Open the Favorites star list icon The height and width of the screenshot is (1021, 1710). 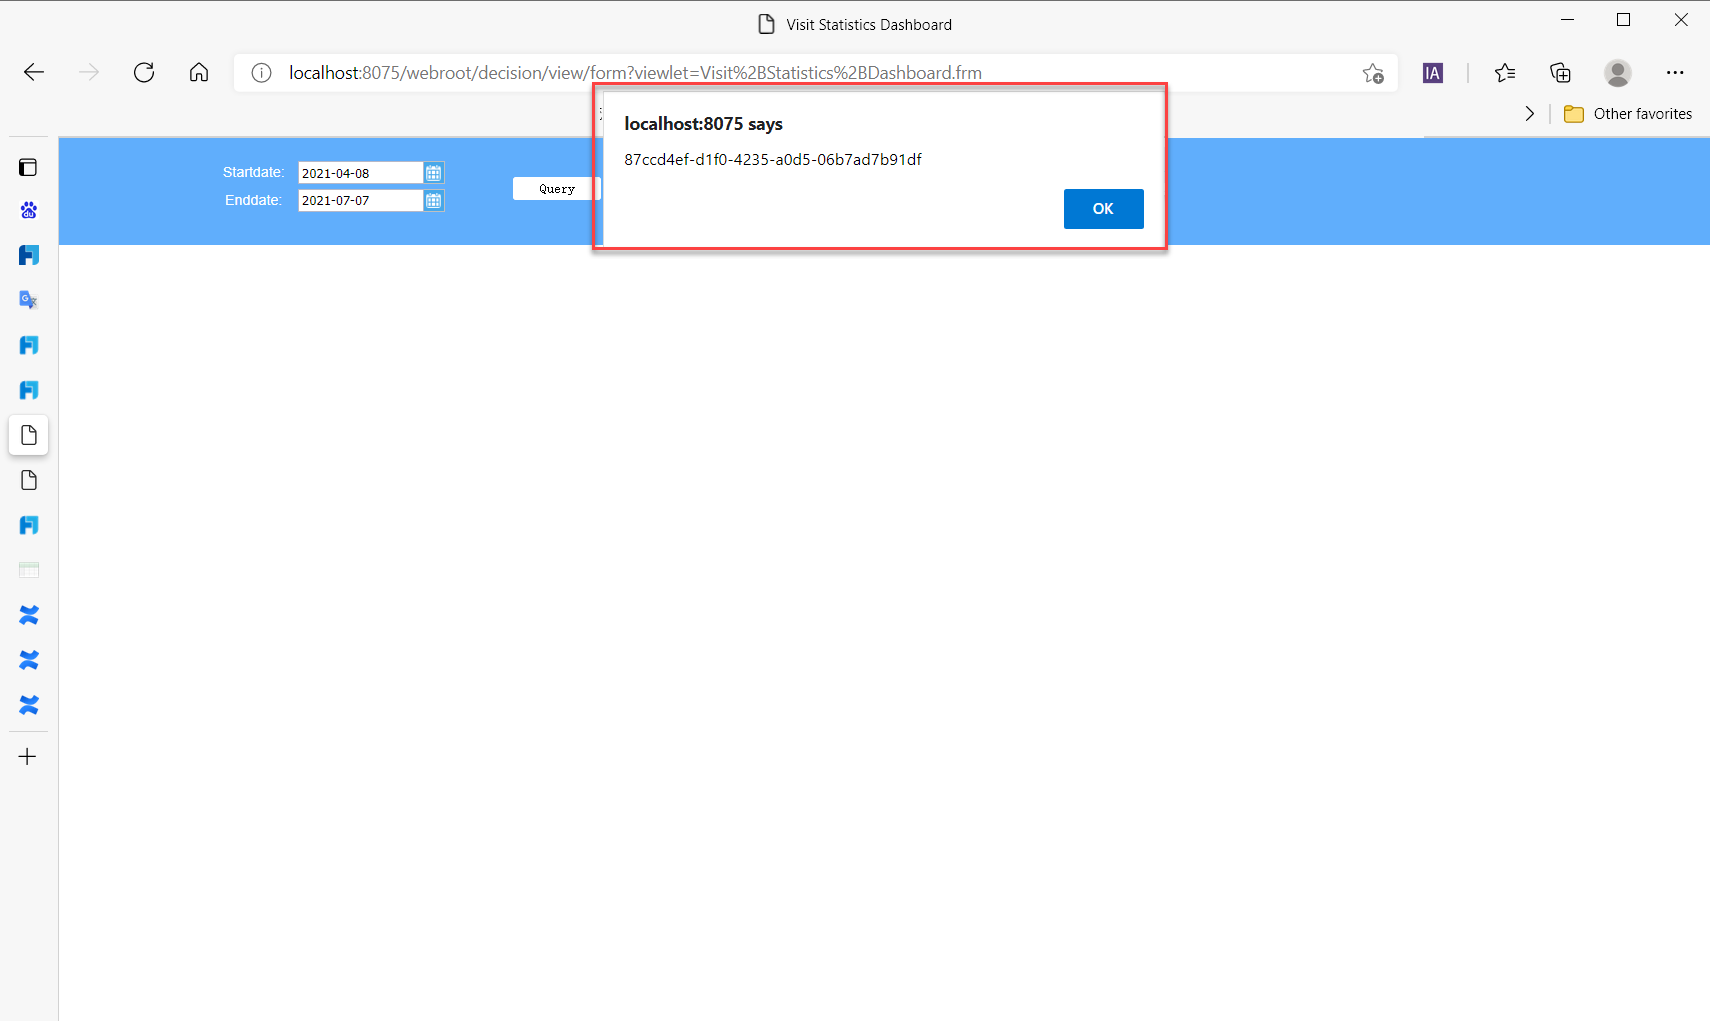pos(1505,72)
